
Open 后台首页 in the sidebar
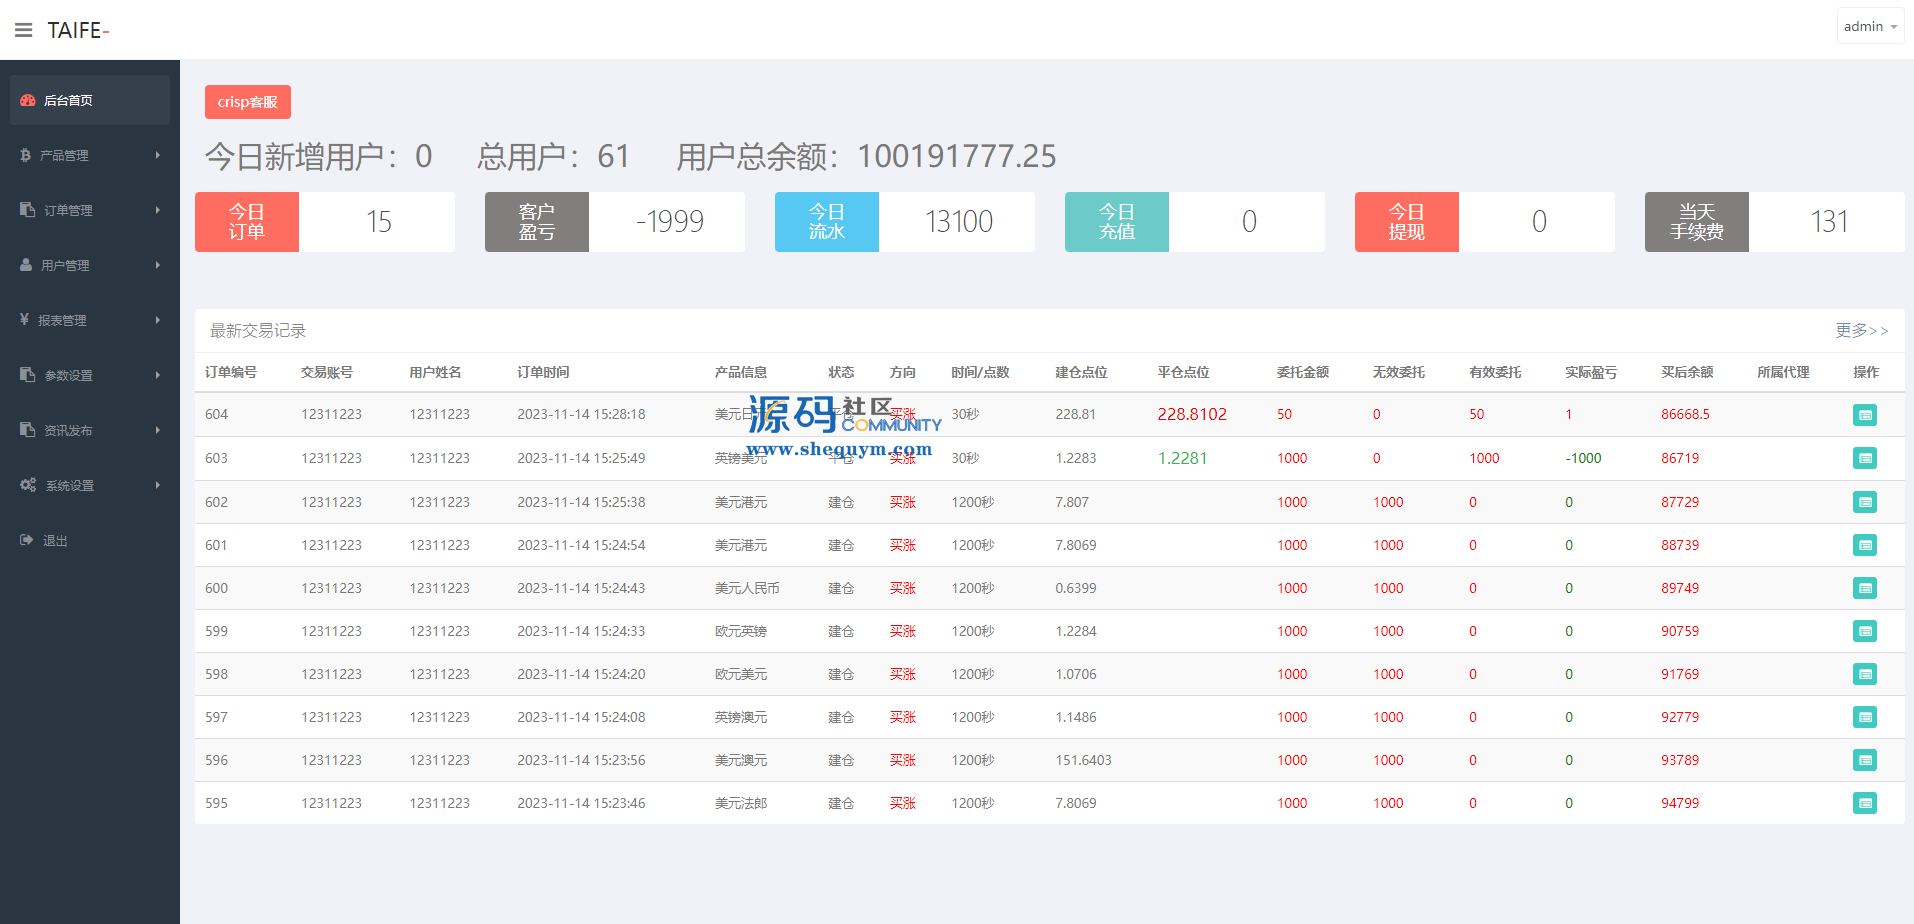tap(90, 100)
